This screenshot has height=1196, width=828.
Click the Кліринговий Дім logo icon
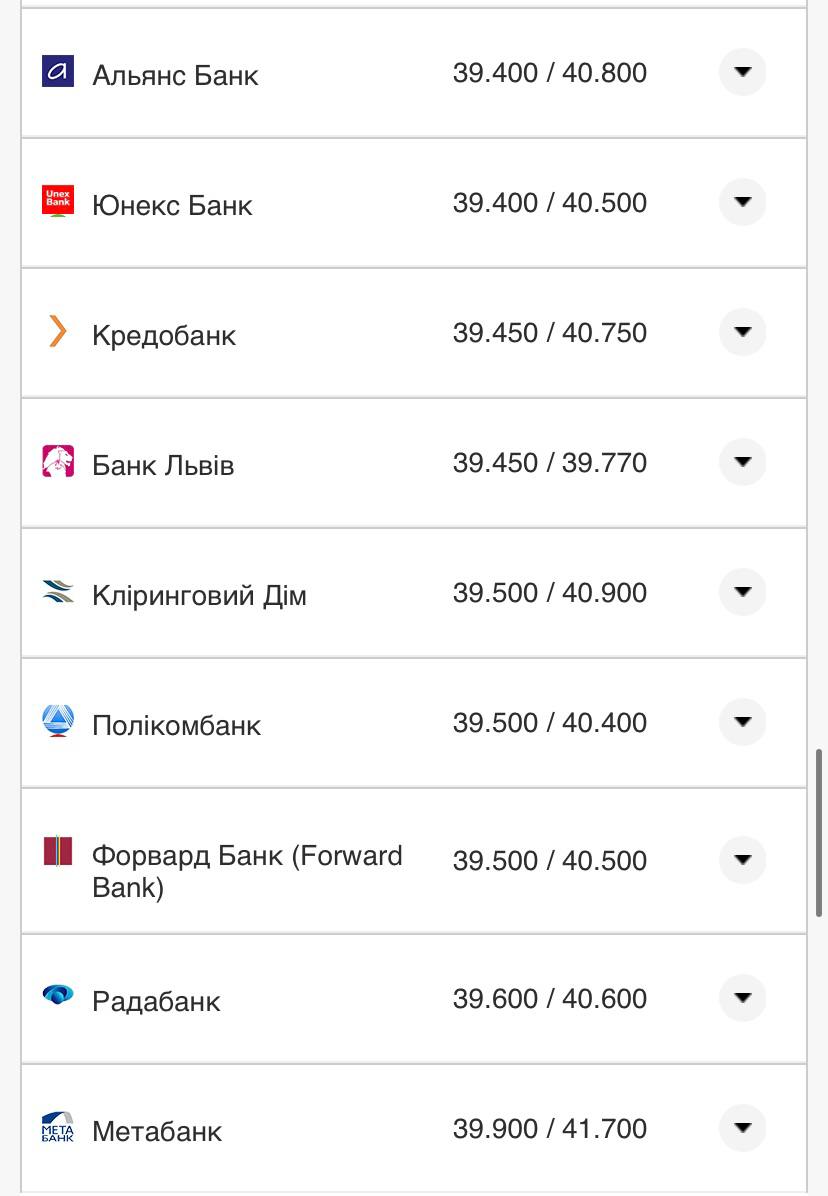click(58, 592)
